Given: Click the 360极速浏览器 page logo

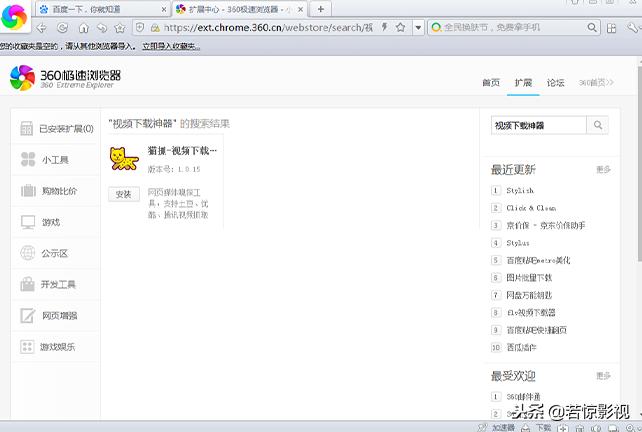Looking at the screenshot, I should pyautogui.click(x=66, y=78).
